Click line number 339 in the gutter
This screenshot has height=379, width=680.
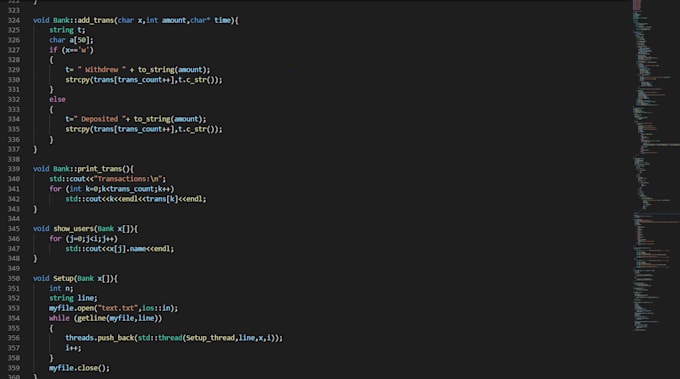click(x=14, y=169)
